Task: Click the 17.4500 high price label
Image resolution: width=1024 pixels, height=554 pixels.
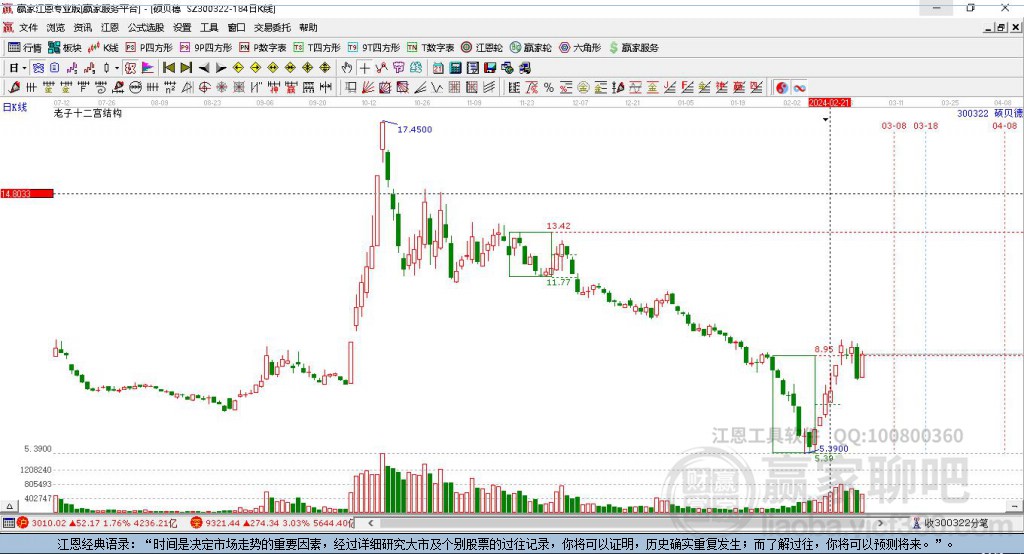Action: pos(415,129)
